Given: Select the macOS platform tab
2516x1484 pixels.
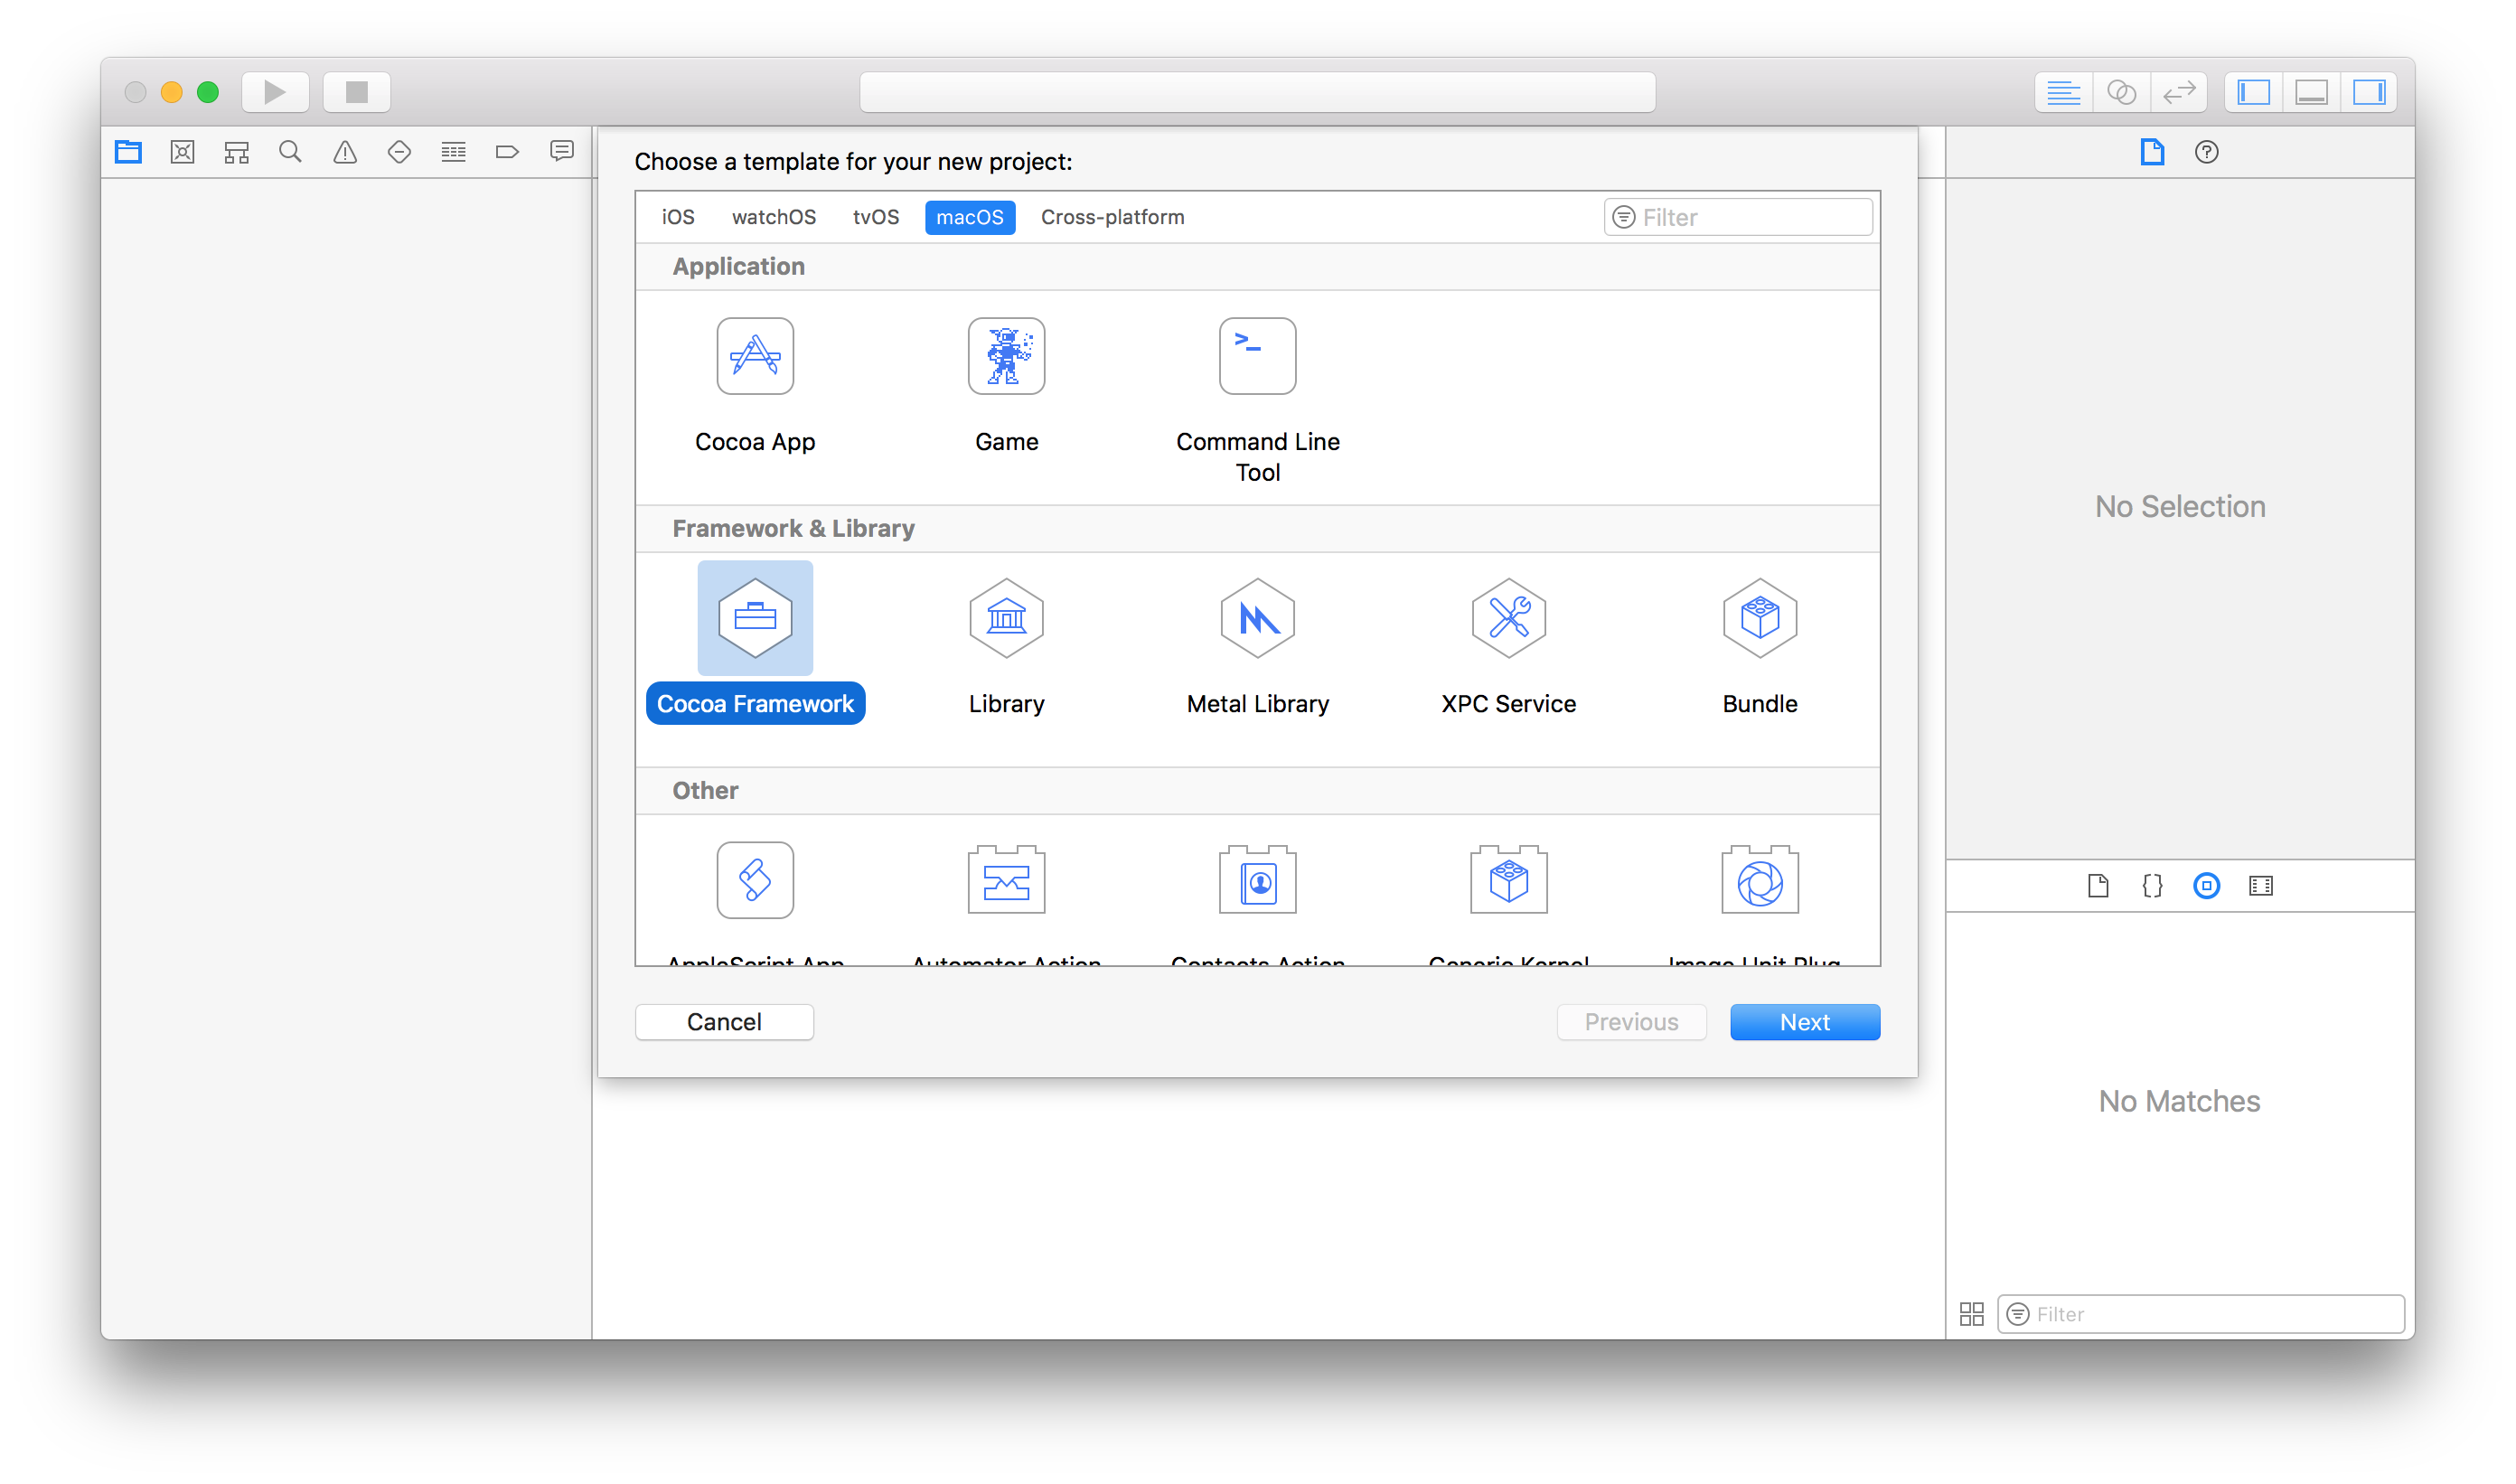Looking at the screenshot, I should coord(970,217).
